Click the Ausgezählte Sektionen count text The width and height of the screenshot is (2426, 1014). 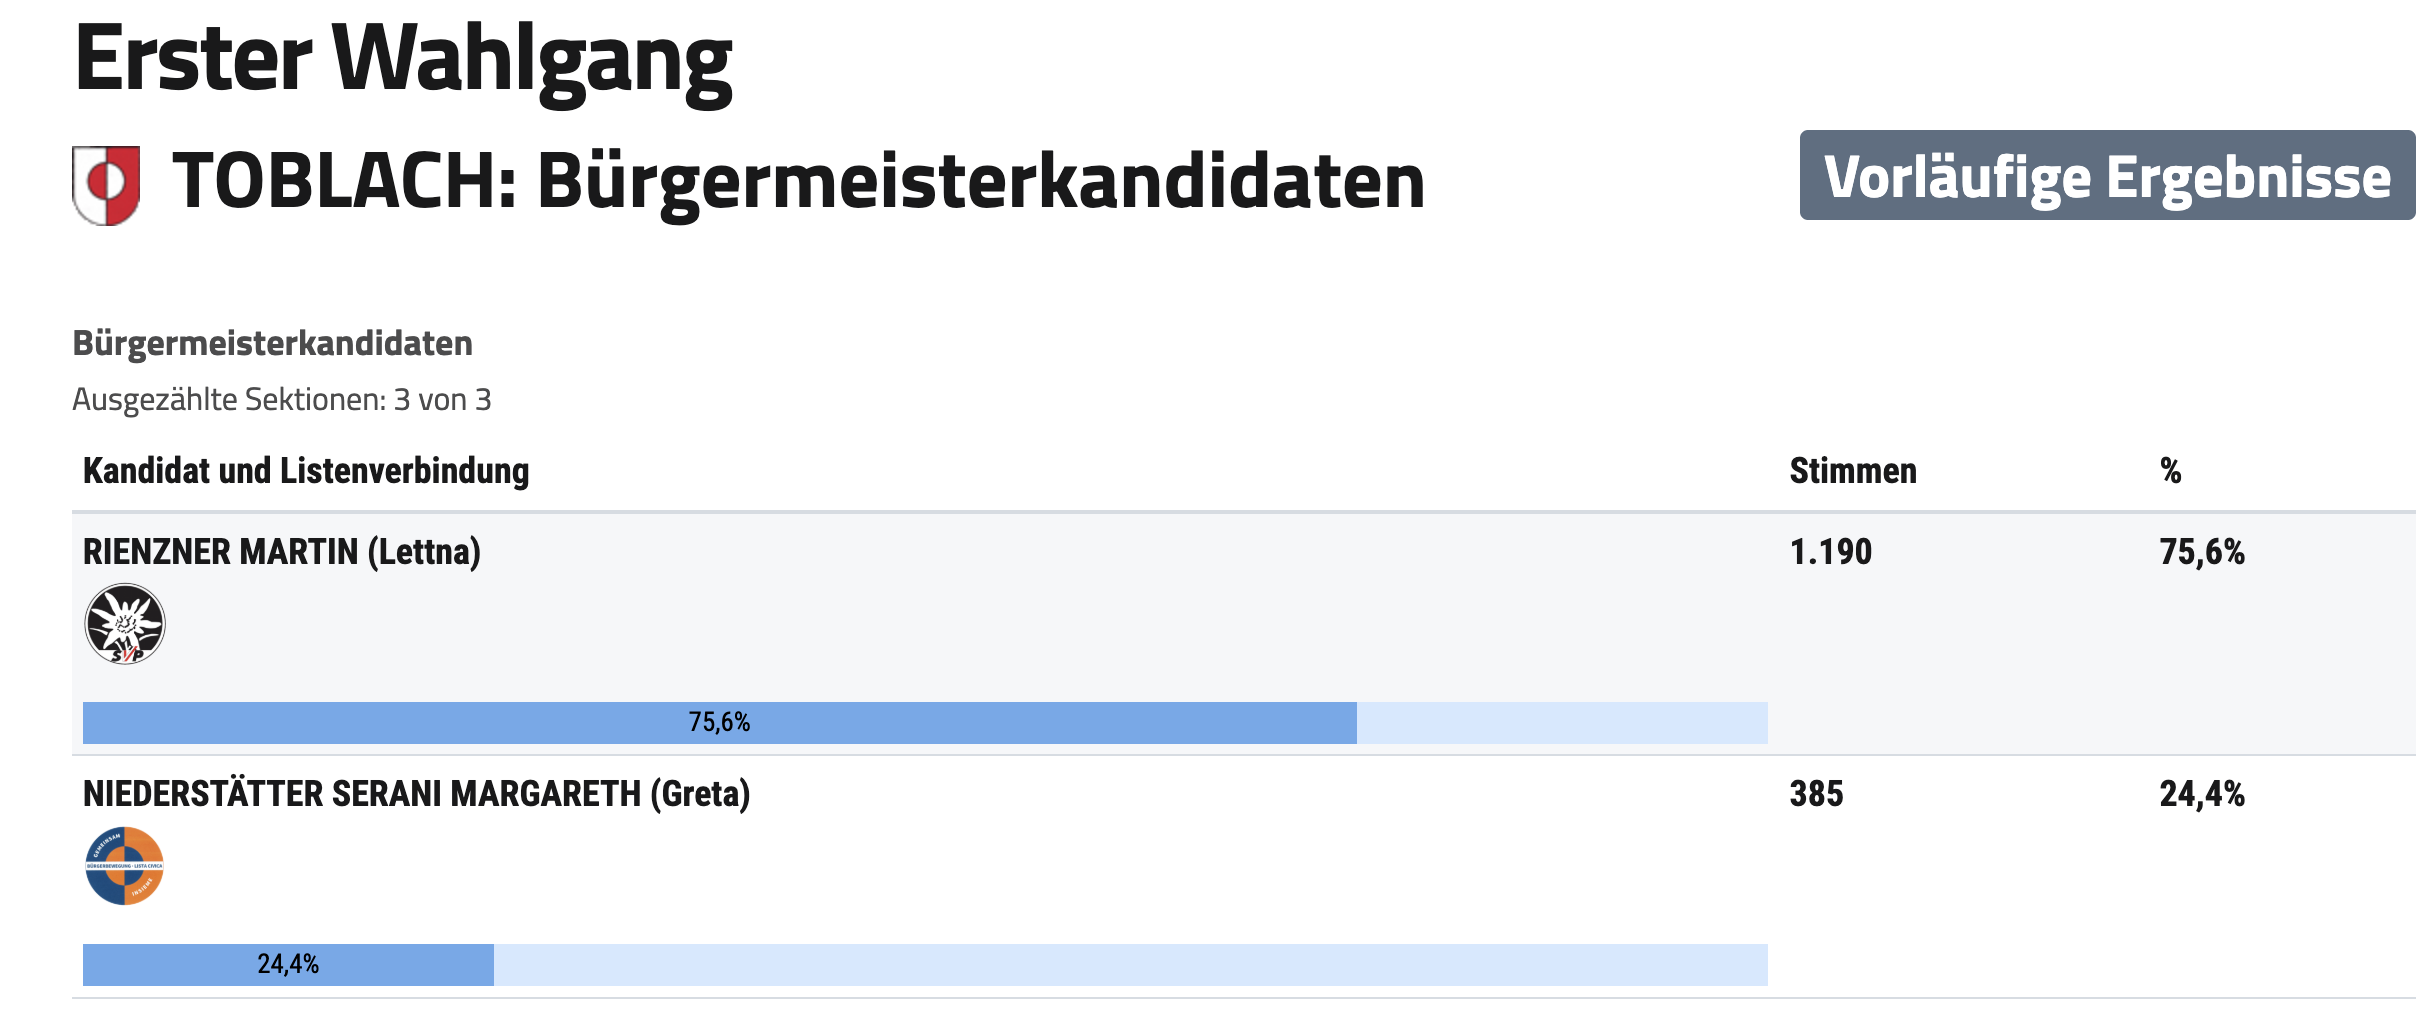click(x=282, y=400)
